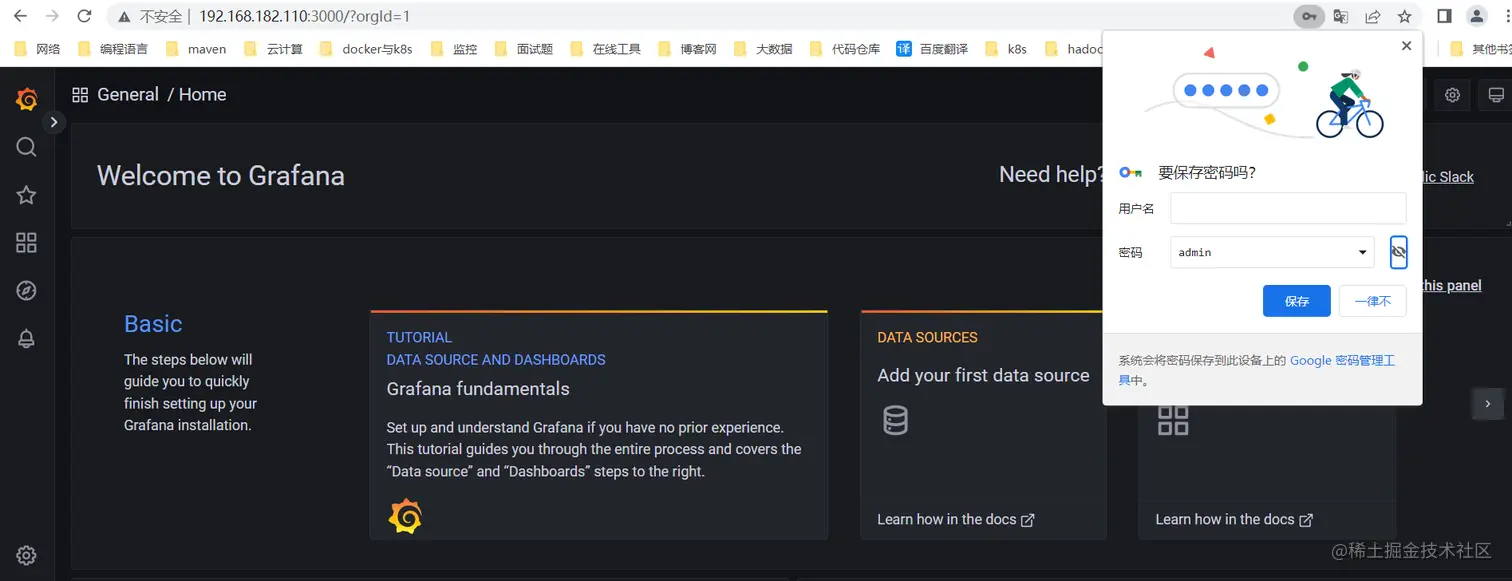
Task: Click the database icon on data sources card
Action: tap(896, 420)
